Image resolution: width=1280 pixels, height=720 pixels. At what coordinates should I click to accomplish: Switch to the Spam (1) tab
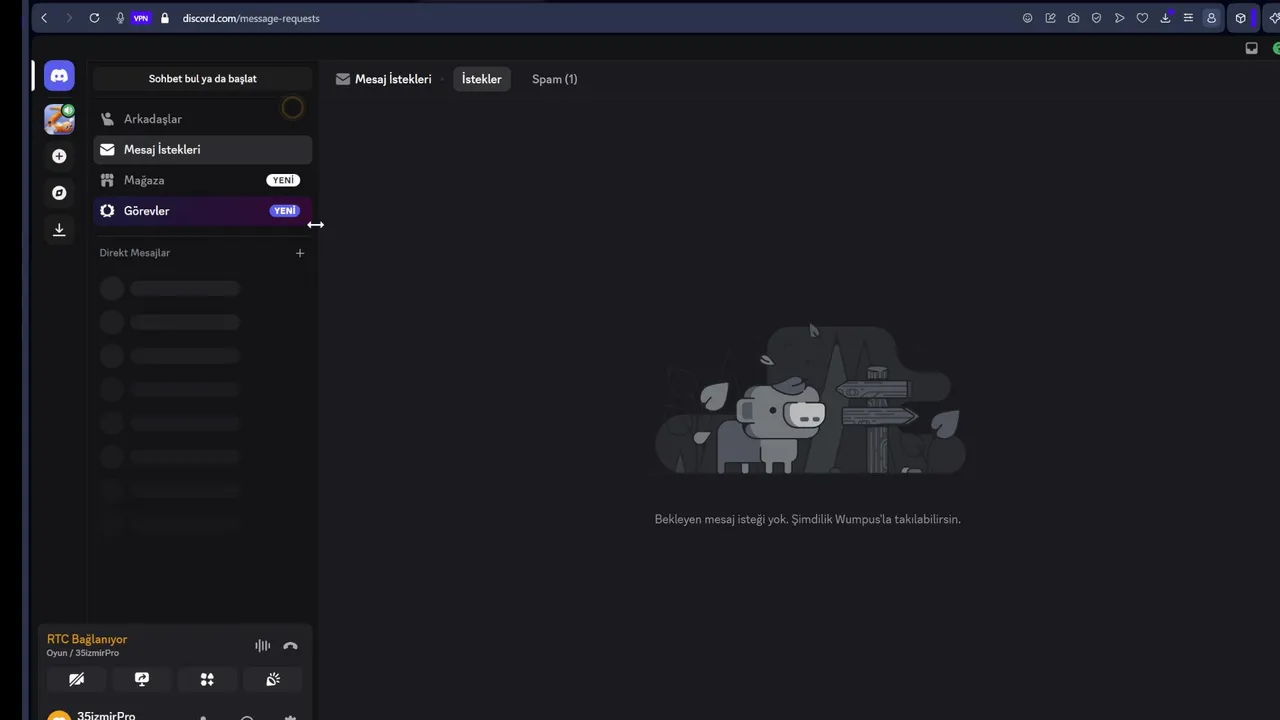coord(555,79)
